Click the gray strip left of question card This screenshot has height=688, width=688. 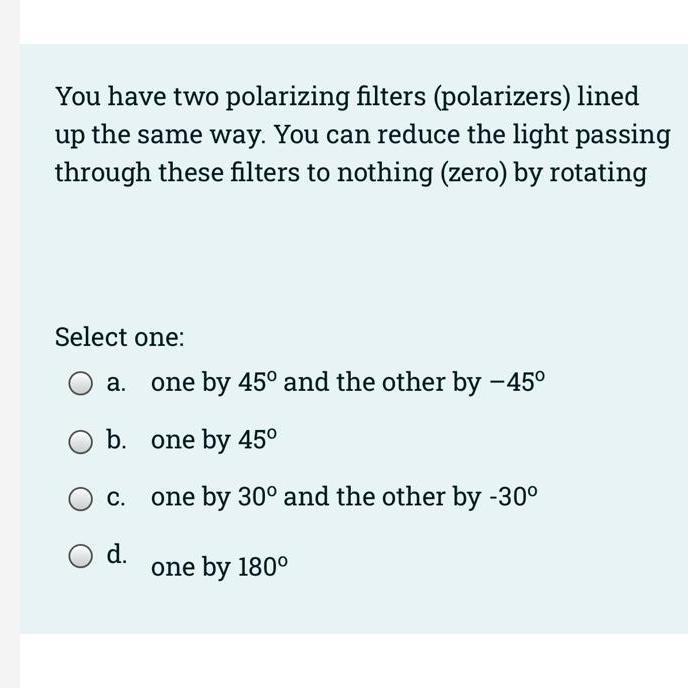tap(10, 340)
